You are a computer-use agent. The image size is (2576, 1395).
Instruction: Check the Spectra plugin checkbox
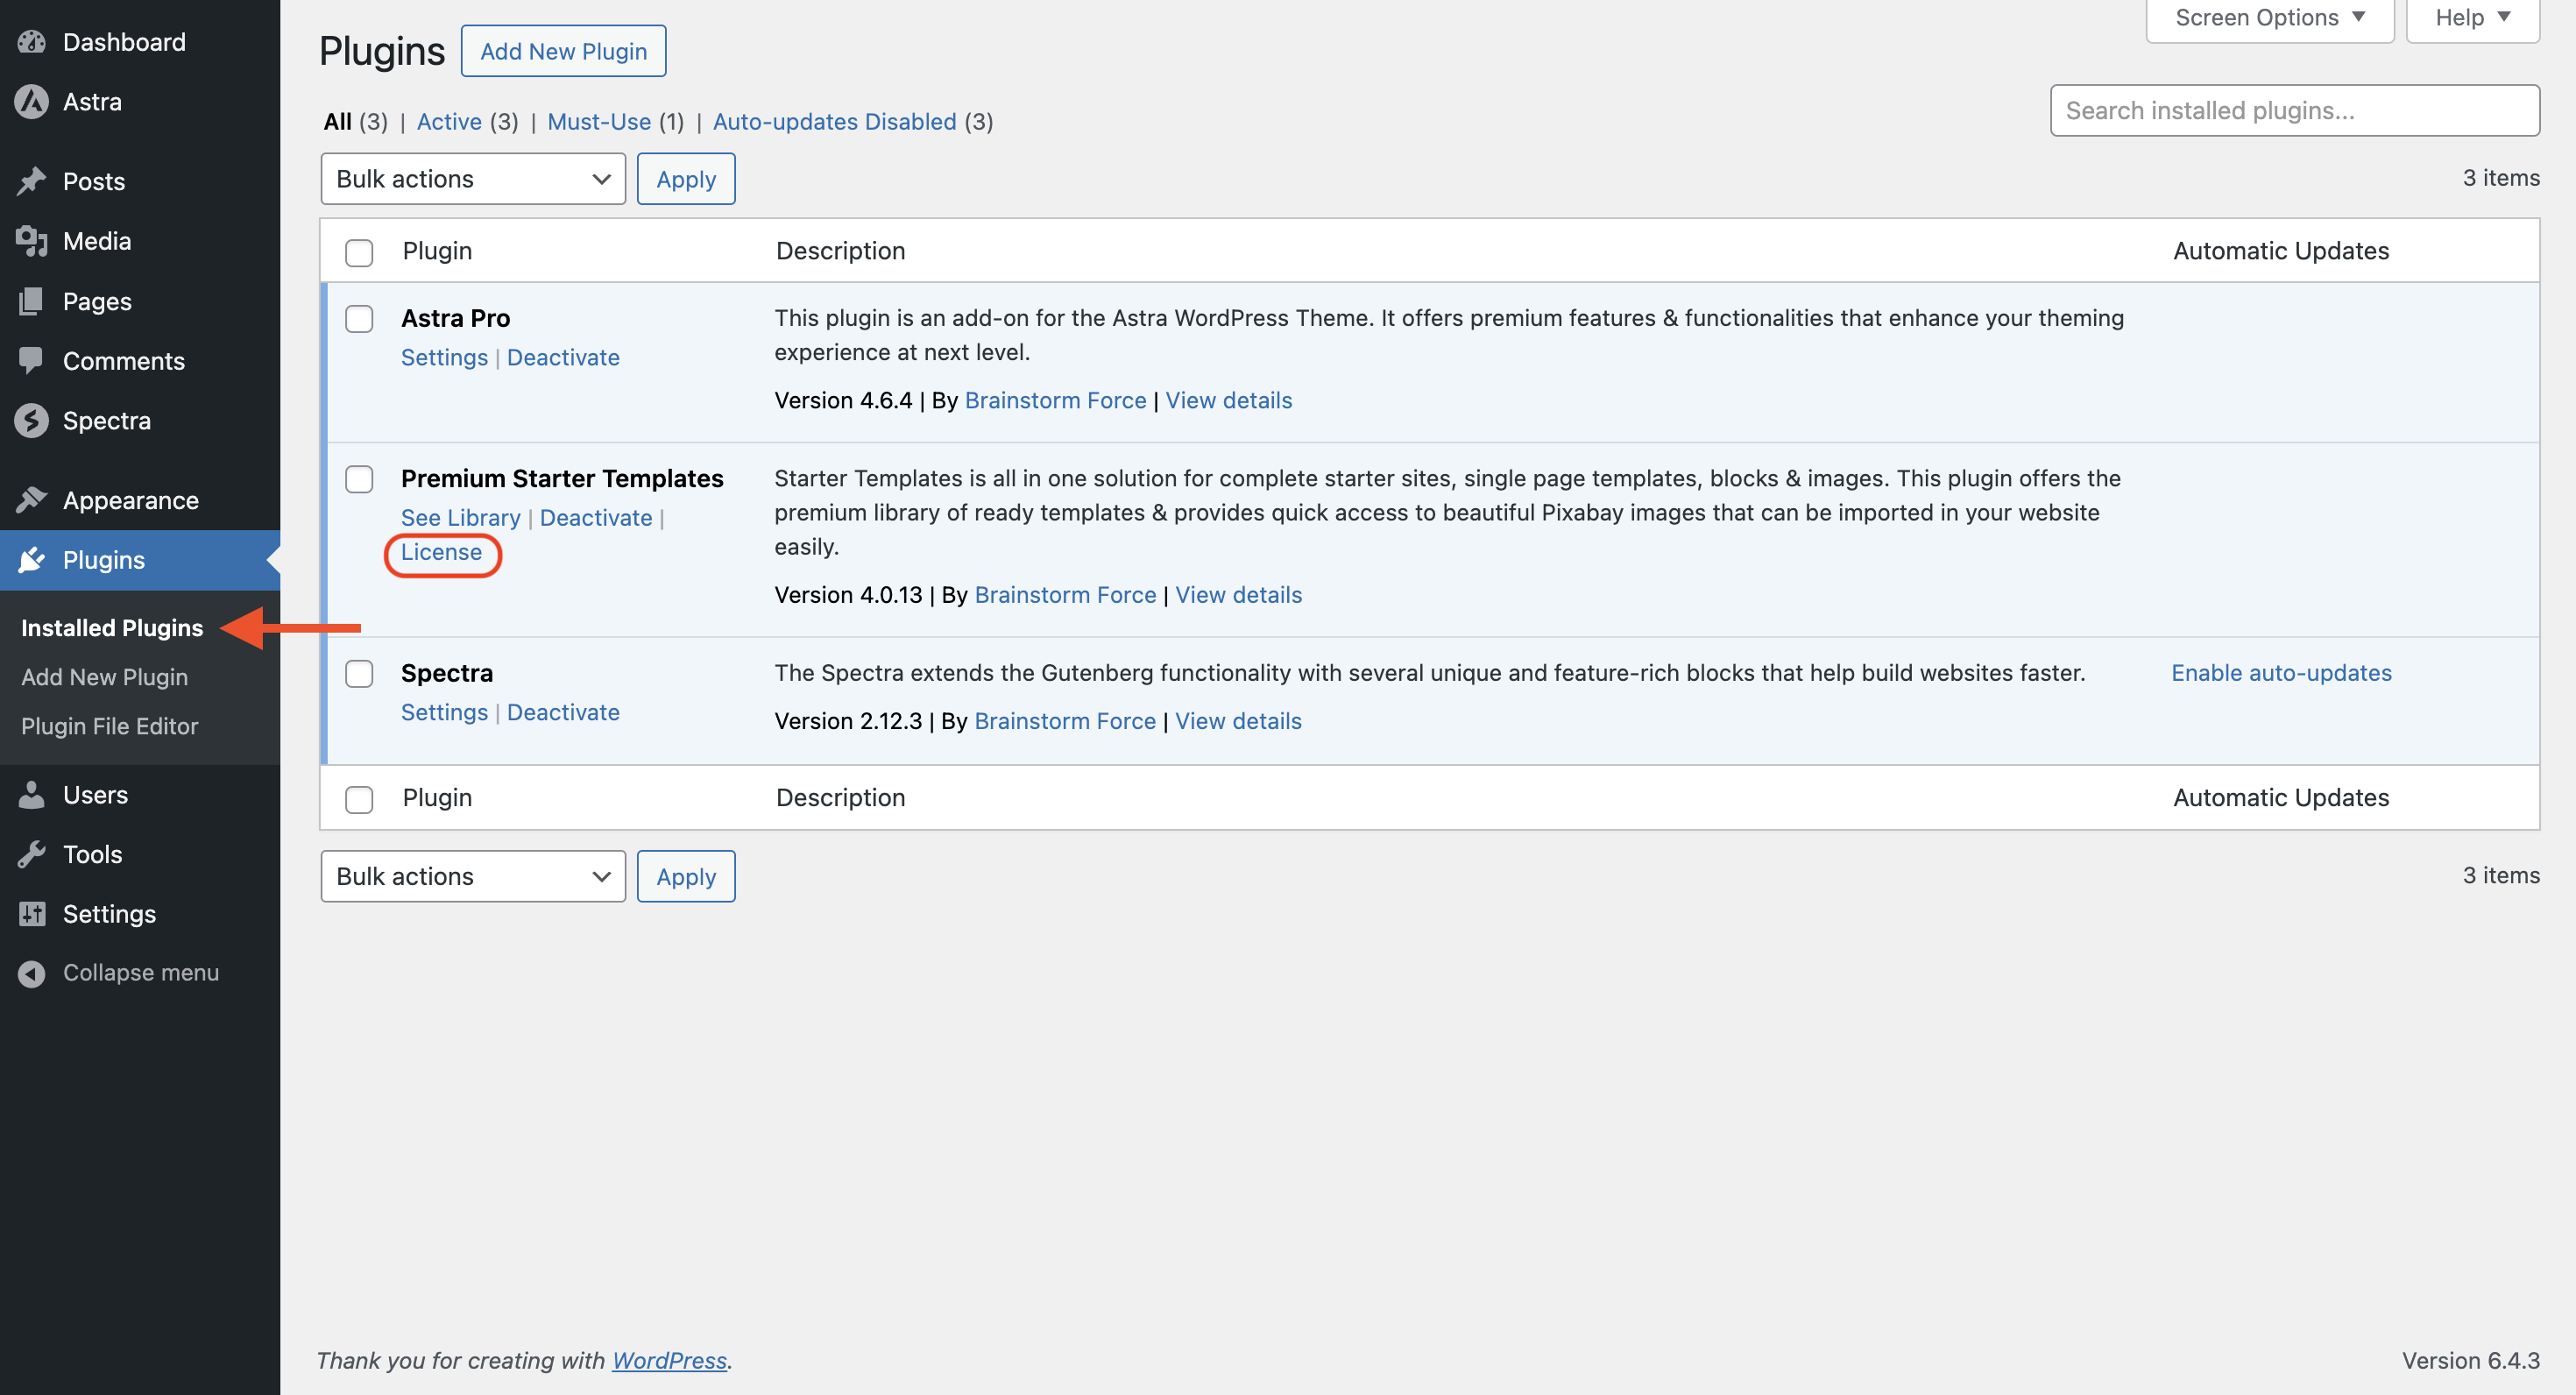359,674
